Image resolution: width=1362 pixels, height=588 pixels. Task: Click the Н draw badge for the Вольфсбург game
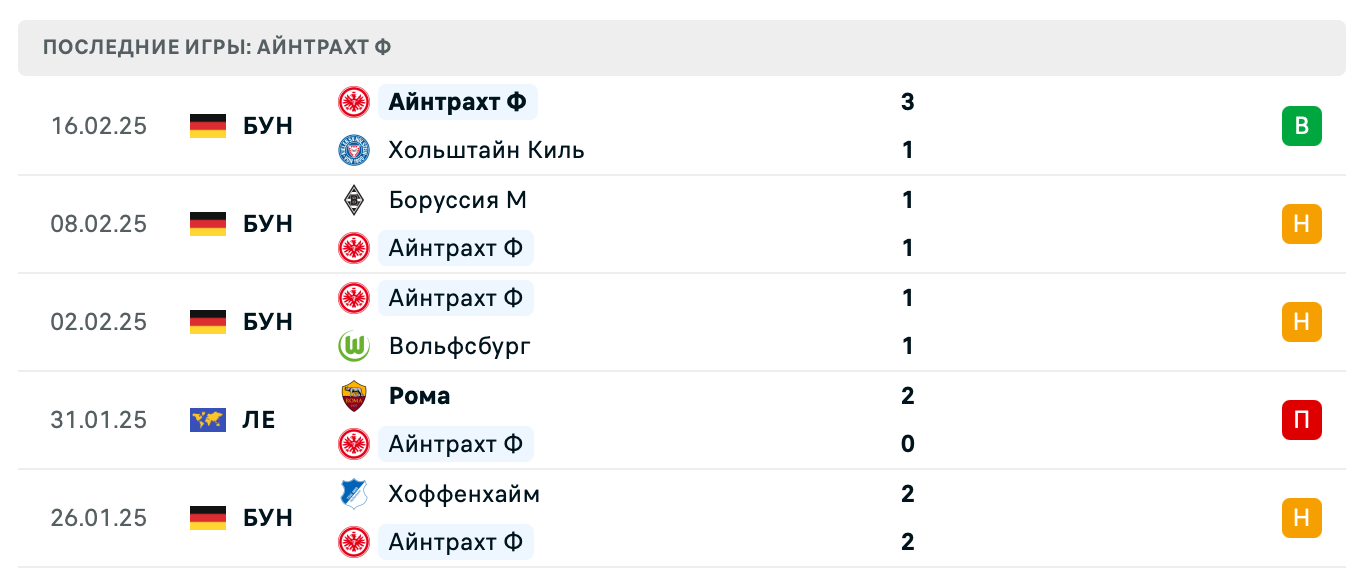click(x=1301, y=322)
